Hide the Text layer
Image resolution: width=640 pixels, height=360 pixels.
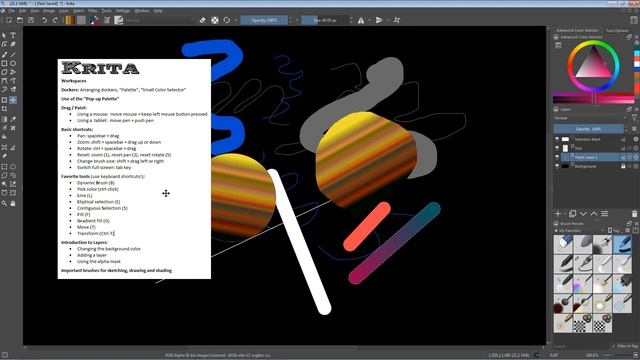tap(557, 148)
